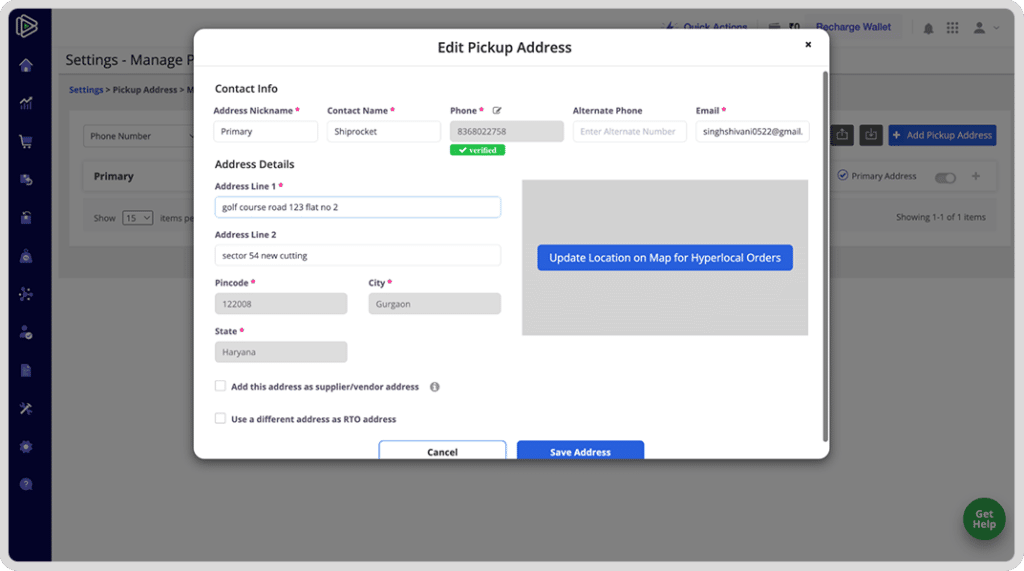Open the Orders cart icon in the sidebar
This screenshot has width=1024, height=571.
click(26, 141)
